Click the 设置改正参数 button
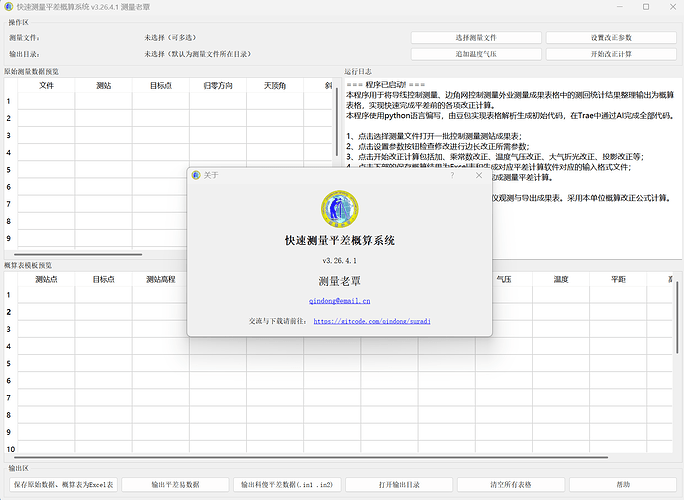This screenshot has width=684, height=500. [610, 37]
